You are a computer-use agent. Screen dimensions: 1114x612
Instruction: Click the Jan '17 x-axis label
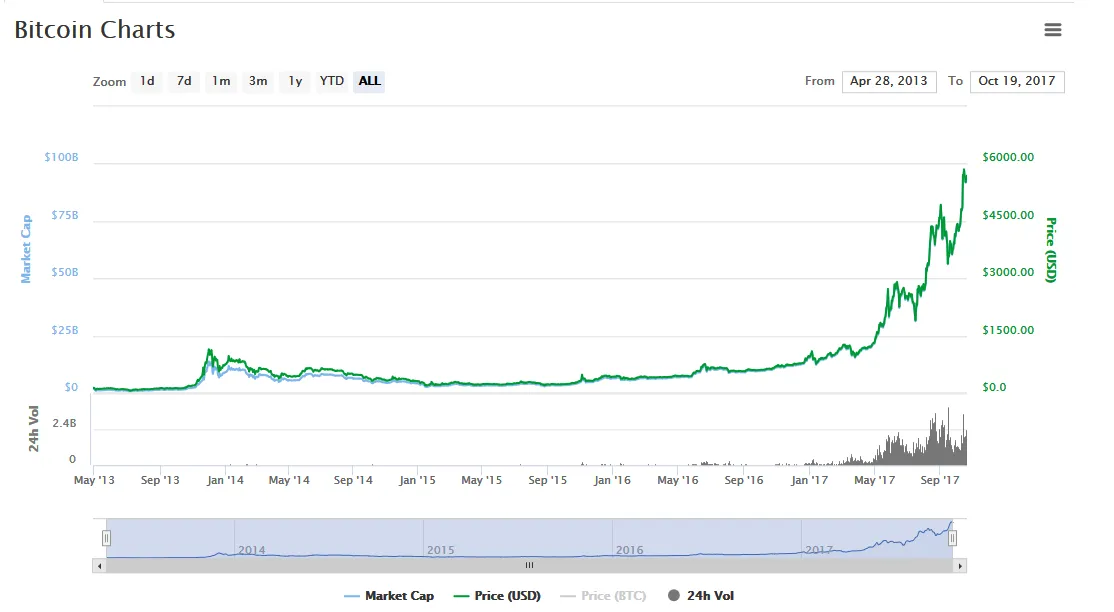(x=809, y=481)
